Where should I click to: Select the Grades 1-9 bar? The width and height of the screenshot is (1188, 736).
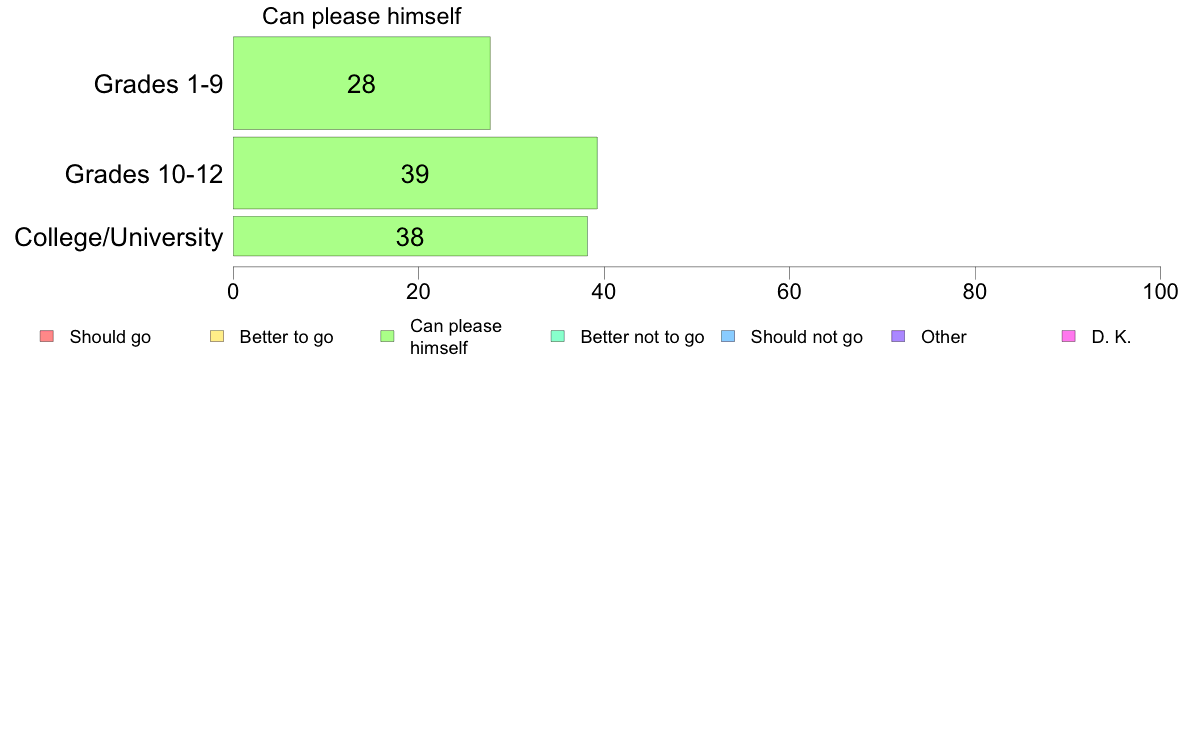[x=361, y=83]
